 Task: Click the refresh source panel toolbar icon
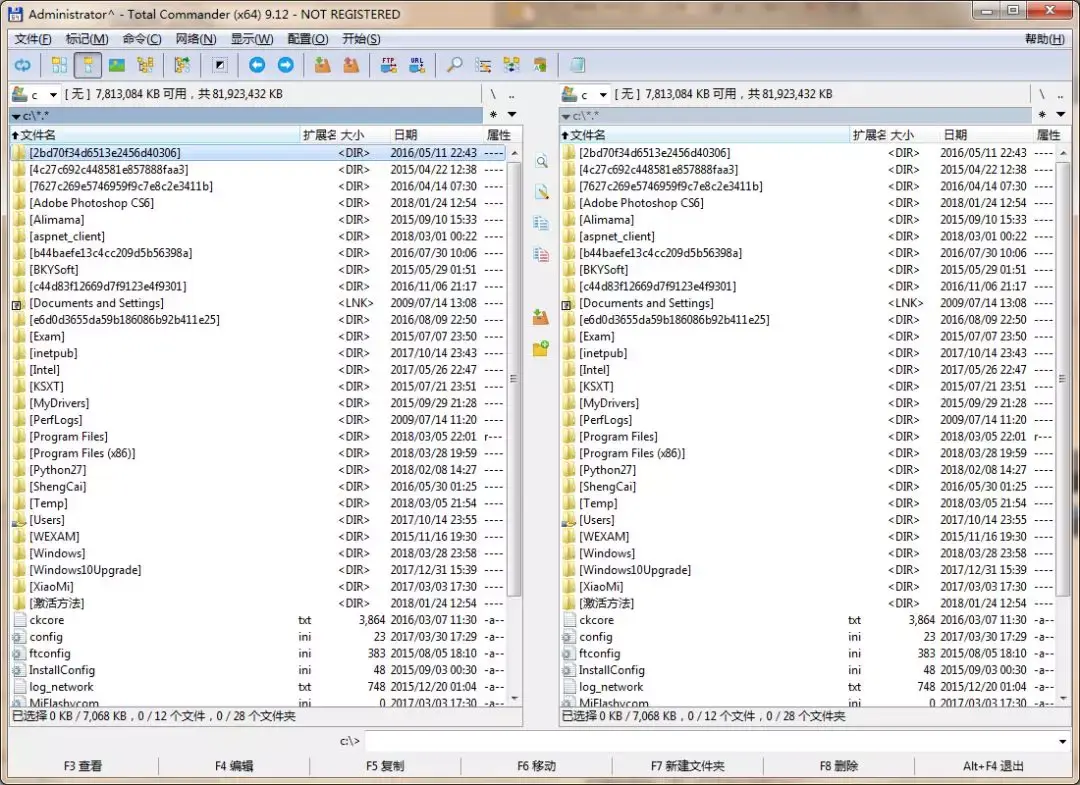click(23, 65)
